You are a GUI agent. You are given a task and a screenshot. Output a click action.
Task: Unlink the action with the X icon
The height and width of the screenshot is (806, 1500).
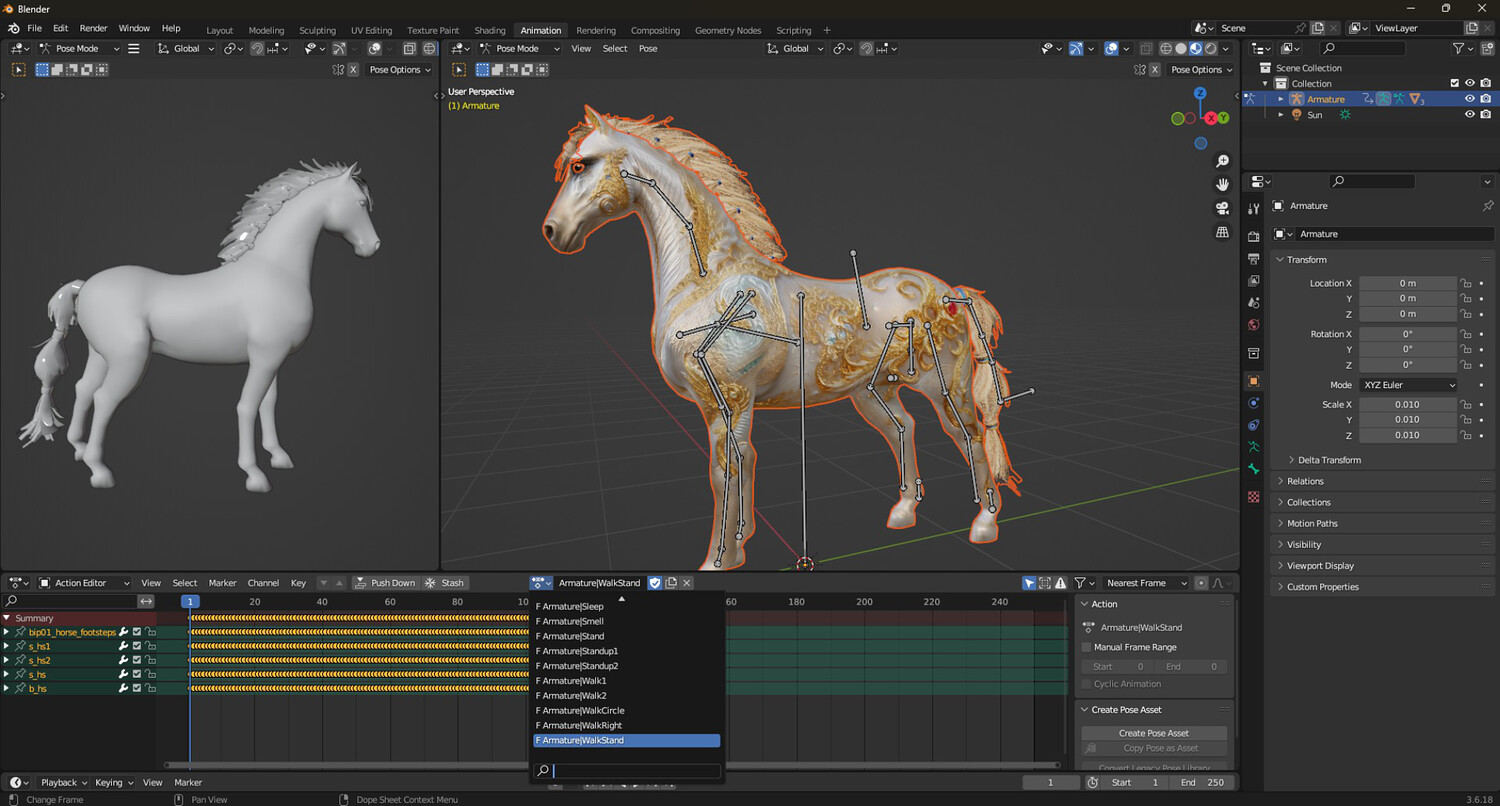(687, 583)
